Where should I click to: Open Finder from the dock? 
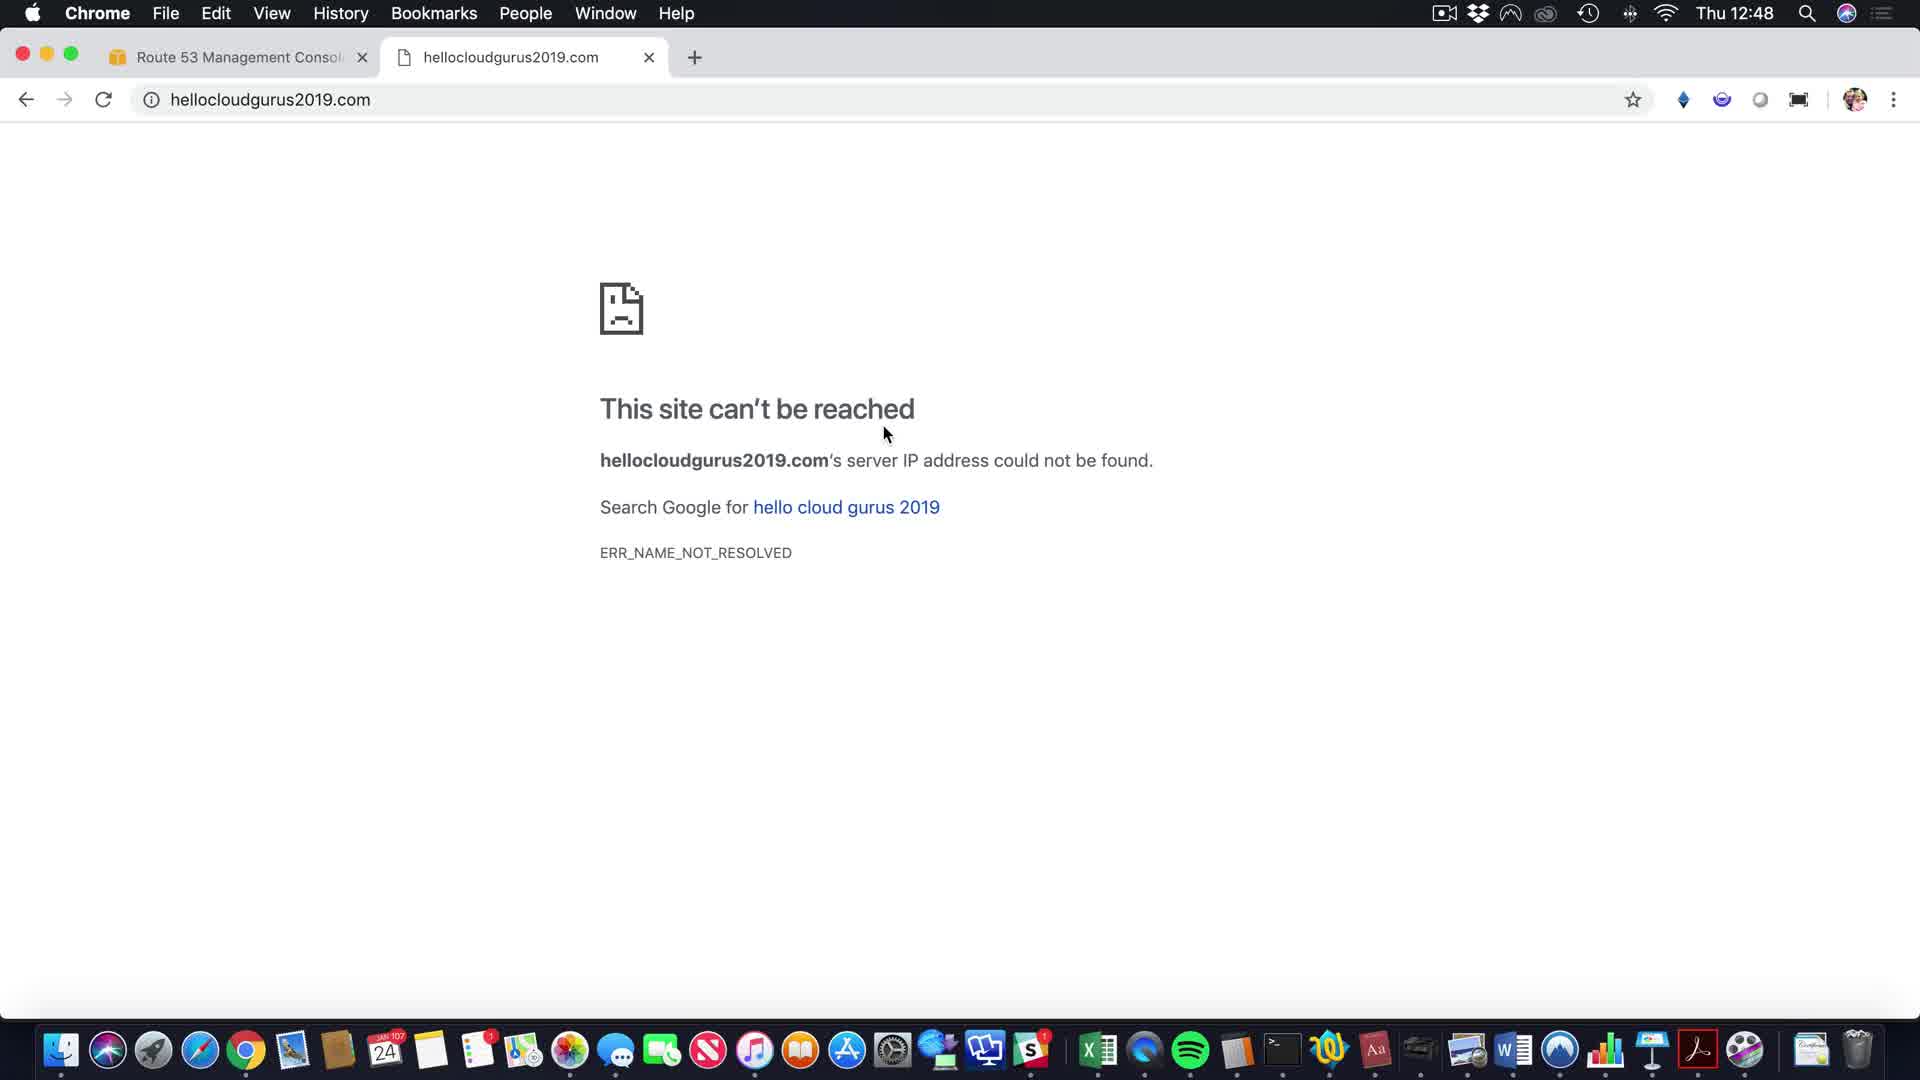61,1050
